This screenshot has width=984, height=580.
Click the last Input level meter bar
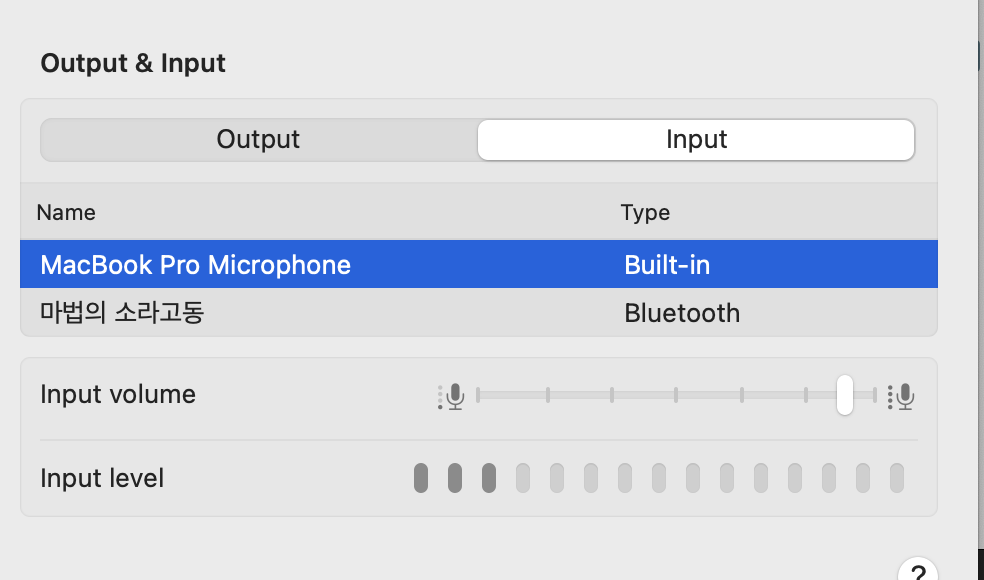click(x=897, y=478)
